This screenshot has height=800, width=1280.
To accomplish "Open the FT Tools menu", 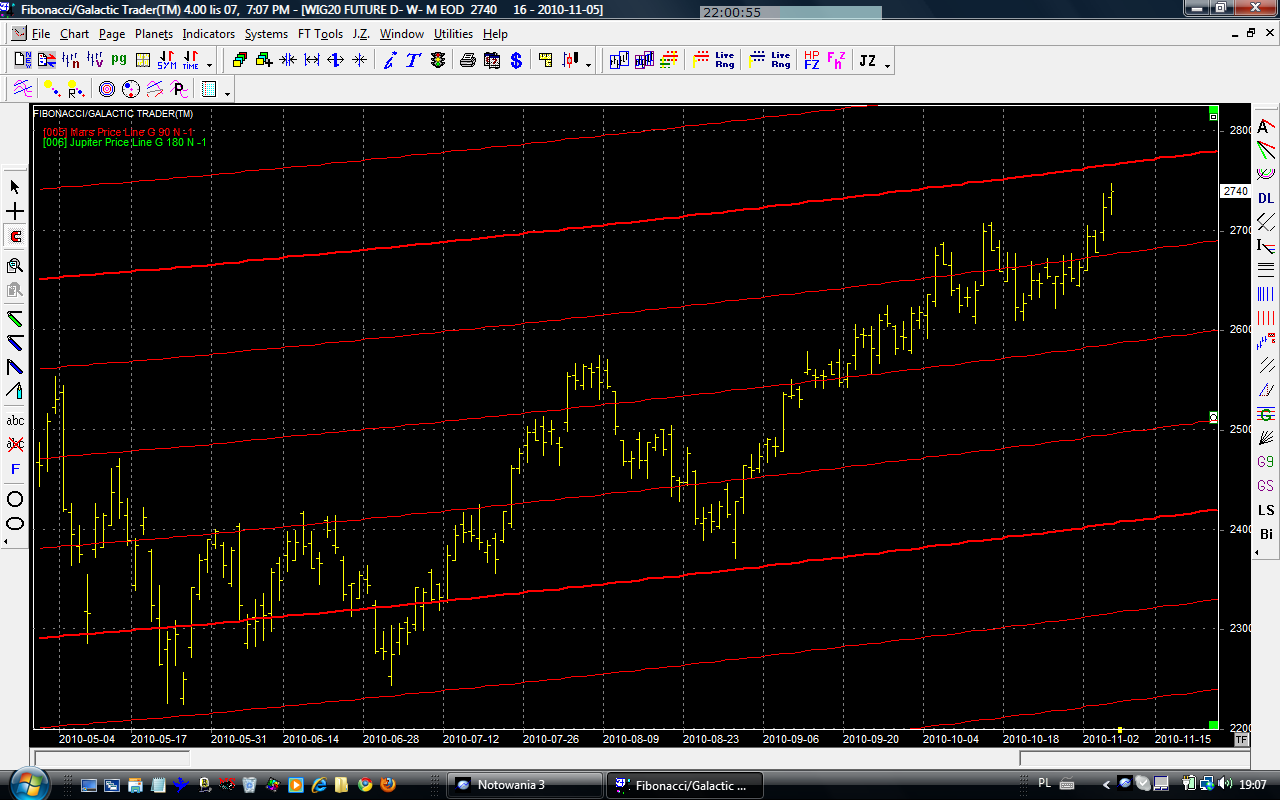I will [x=320, y=34].
